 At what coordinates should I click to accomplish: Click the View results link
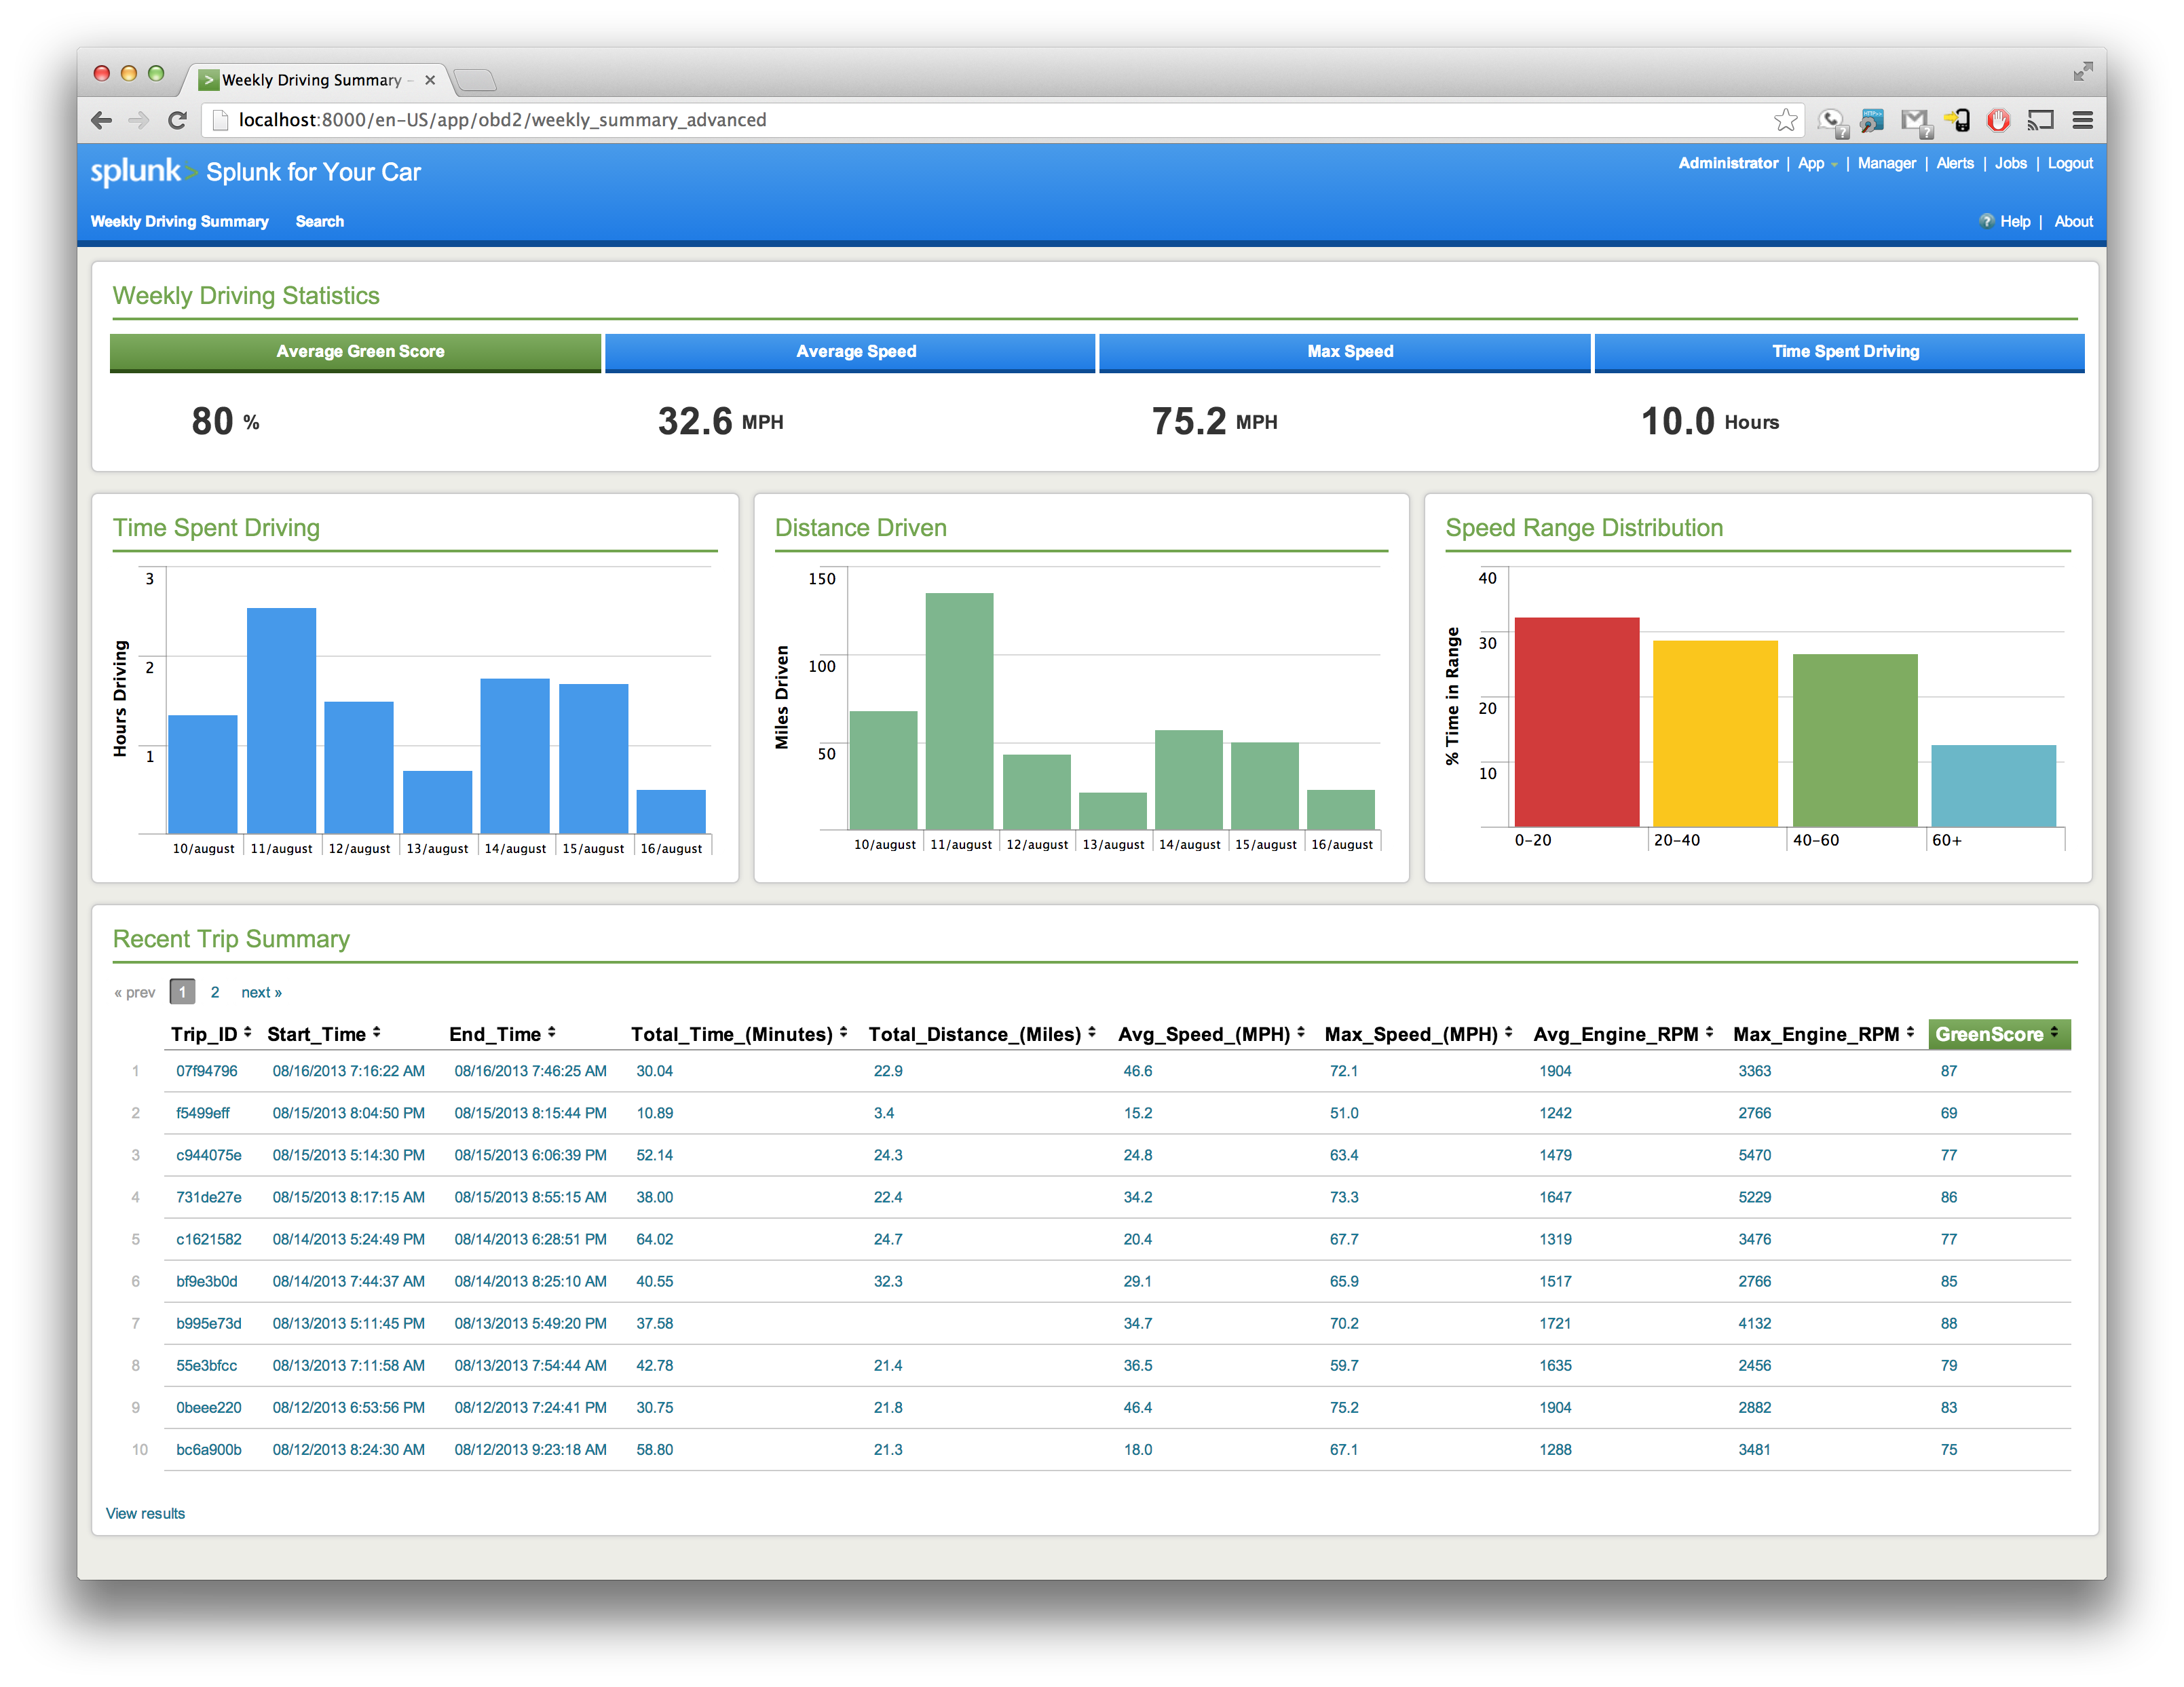(x=145, y=1513)
